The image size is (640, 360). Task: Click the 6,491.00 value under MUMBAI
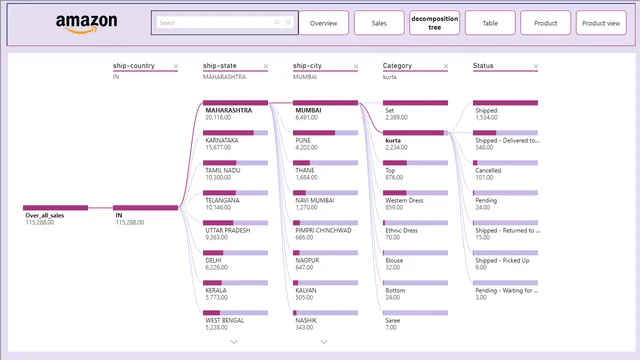tap(307, 118)
